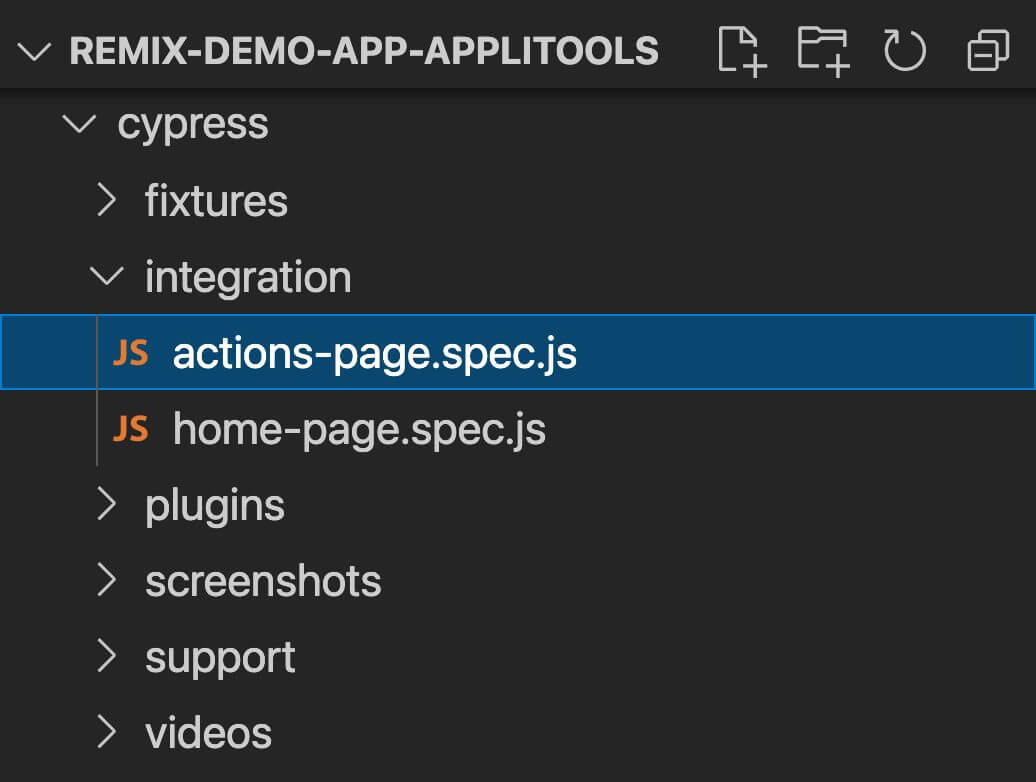Click the JS icon beside home-page.spec.js

[130, 429]
